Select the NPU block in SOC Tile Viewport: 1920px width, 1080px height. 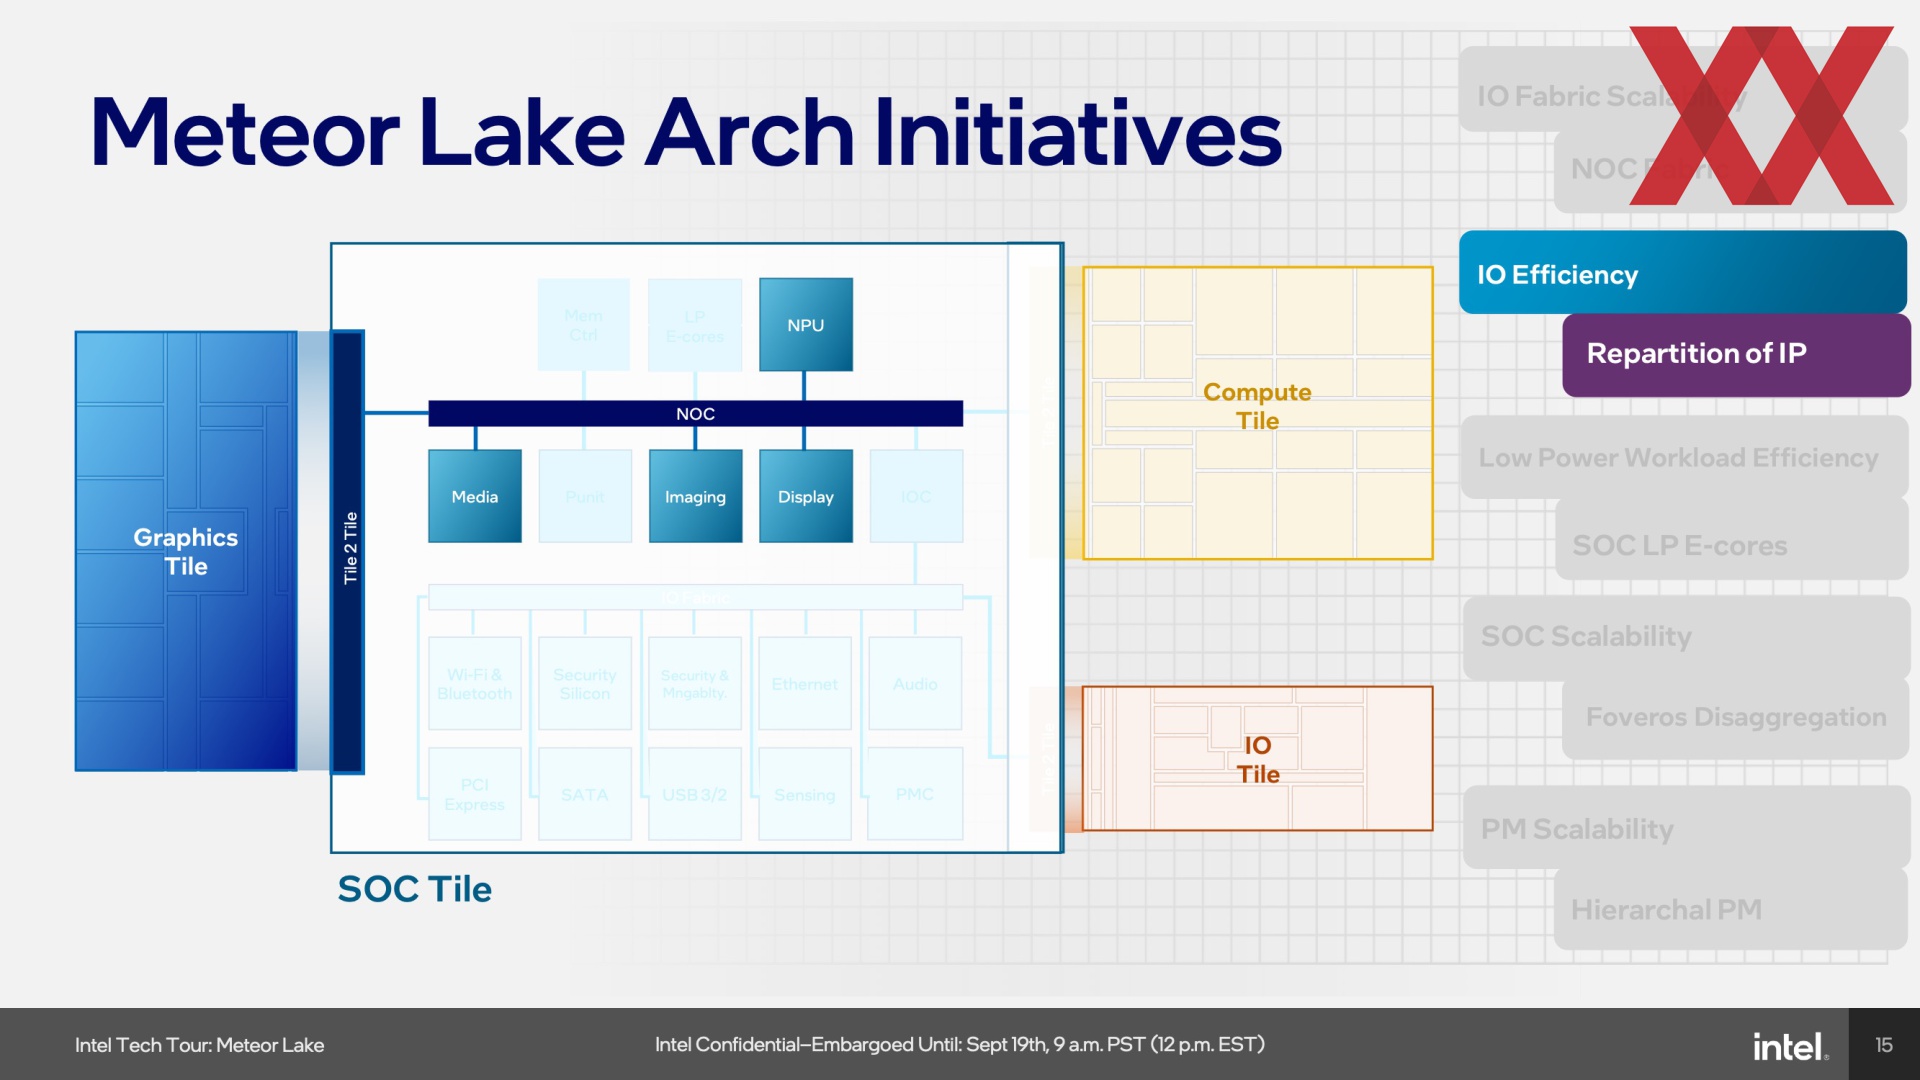coord(805,325)
